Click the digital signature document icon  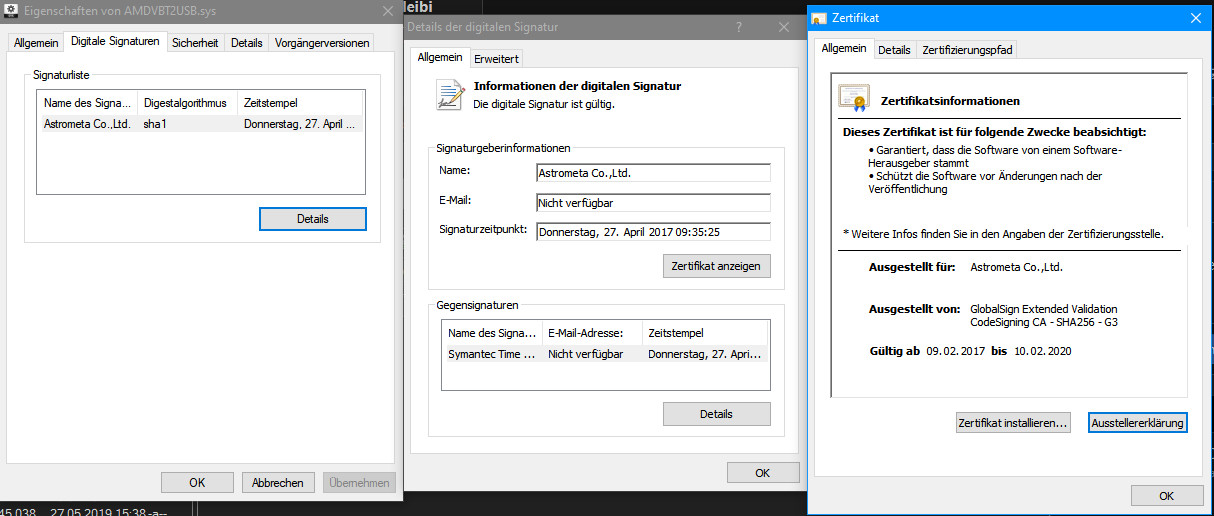450,94
